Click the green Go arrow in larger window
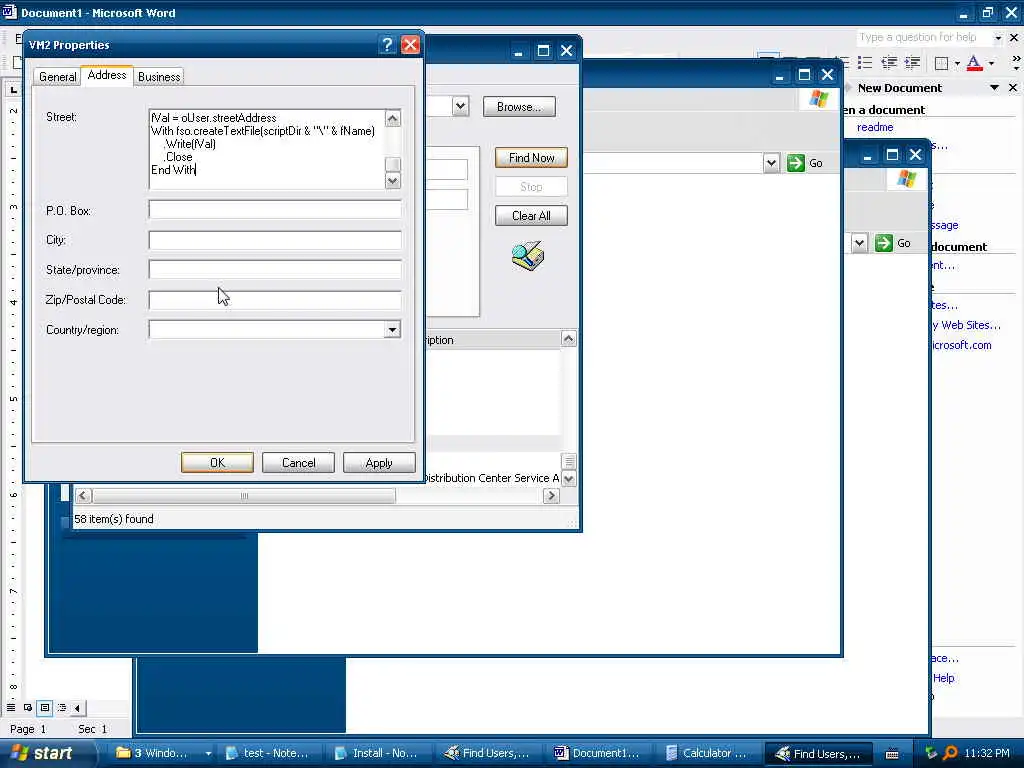Image resolution: width=1024 pixels, height=768 pixels. [795, 163]
